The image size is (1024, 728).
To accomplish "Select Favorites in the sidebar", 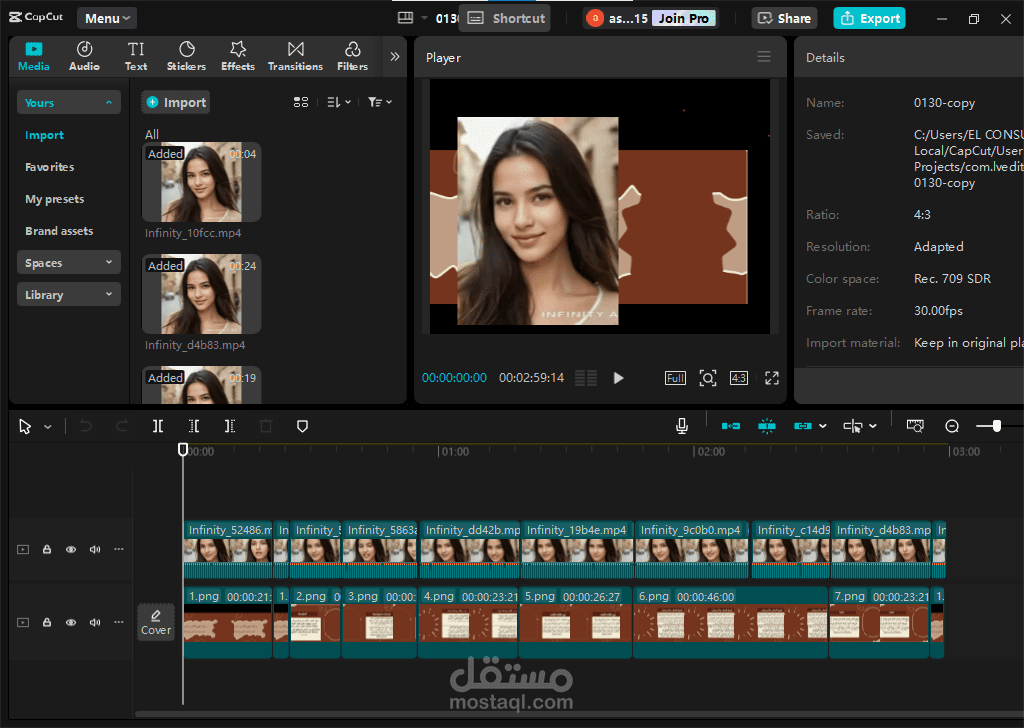I will pos(50,167).
